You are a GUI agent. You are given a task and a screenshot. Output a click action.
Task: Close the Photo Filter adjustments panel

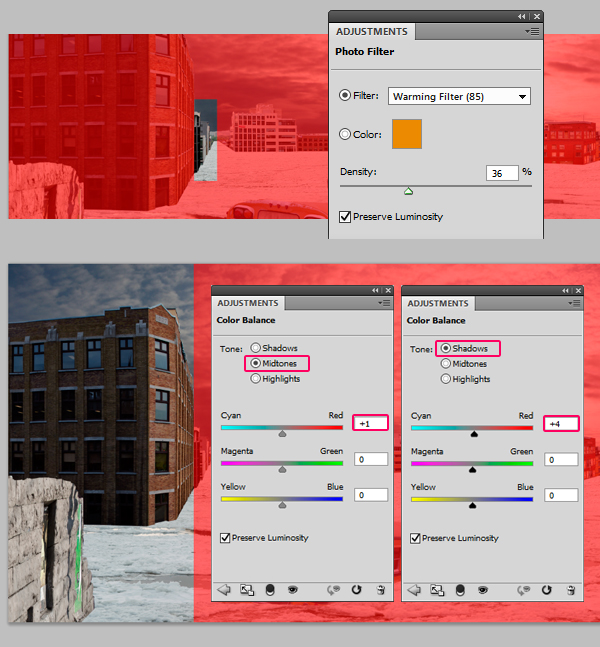pyautogui.click(x=537, y=17)
